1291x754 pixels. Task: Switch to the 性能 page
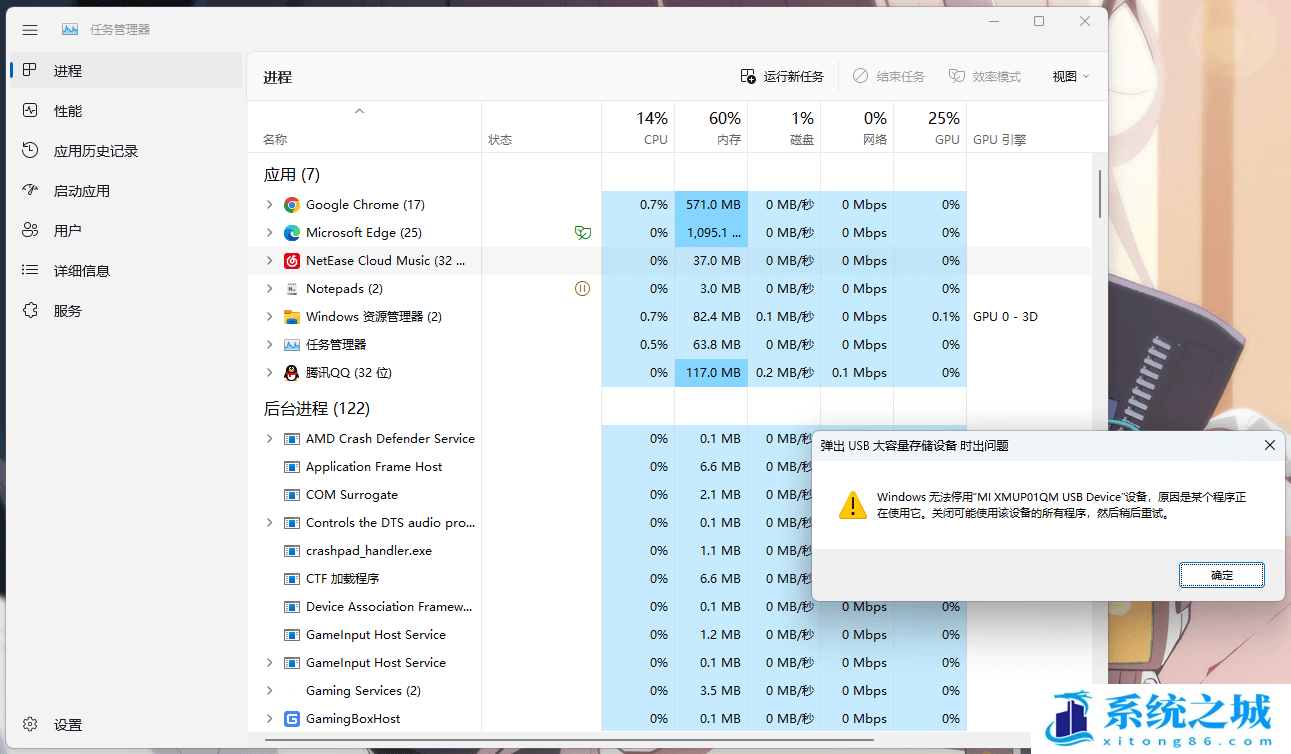pos(125,111)
